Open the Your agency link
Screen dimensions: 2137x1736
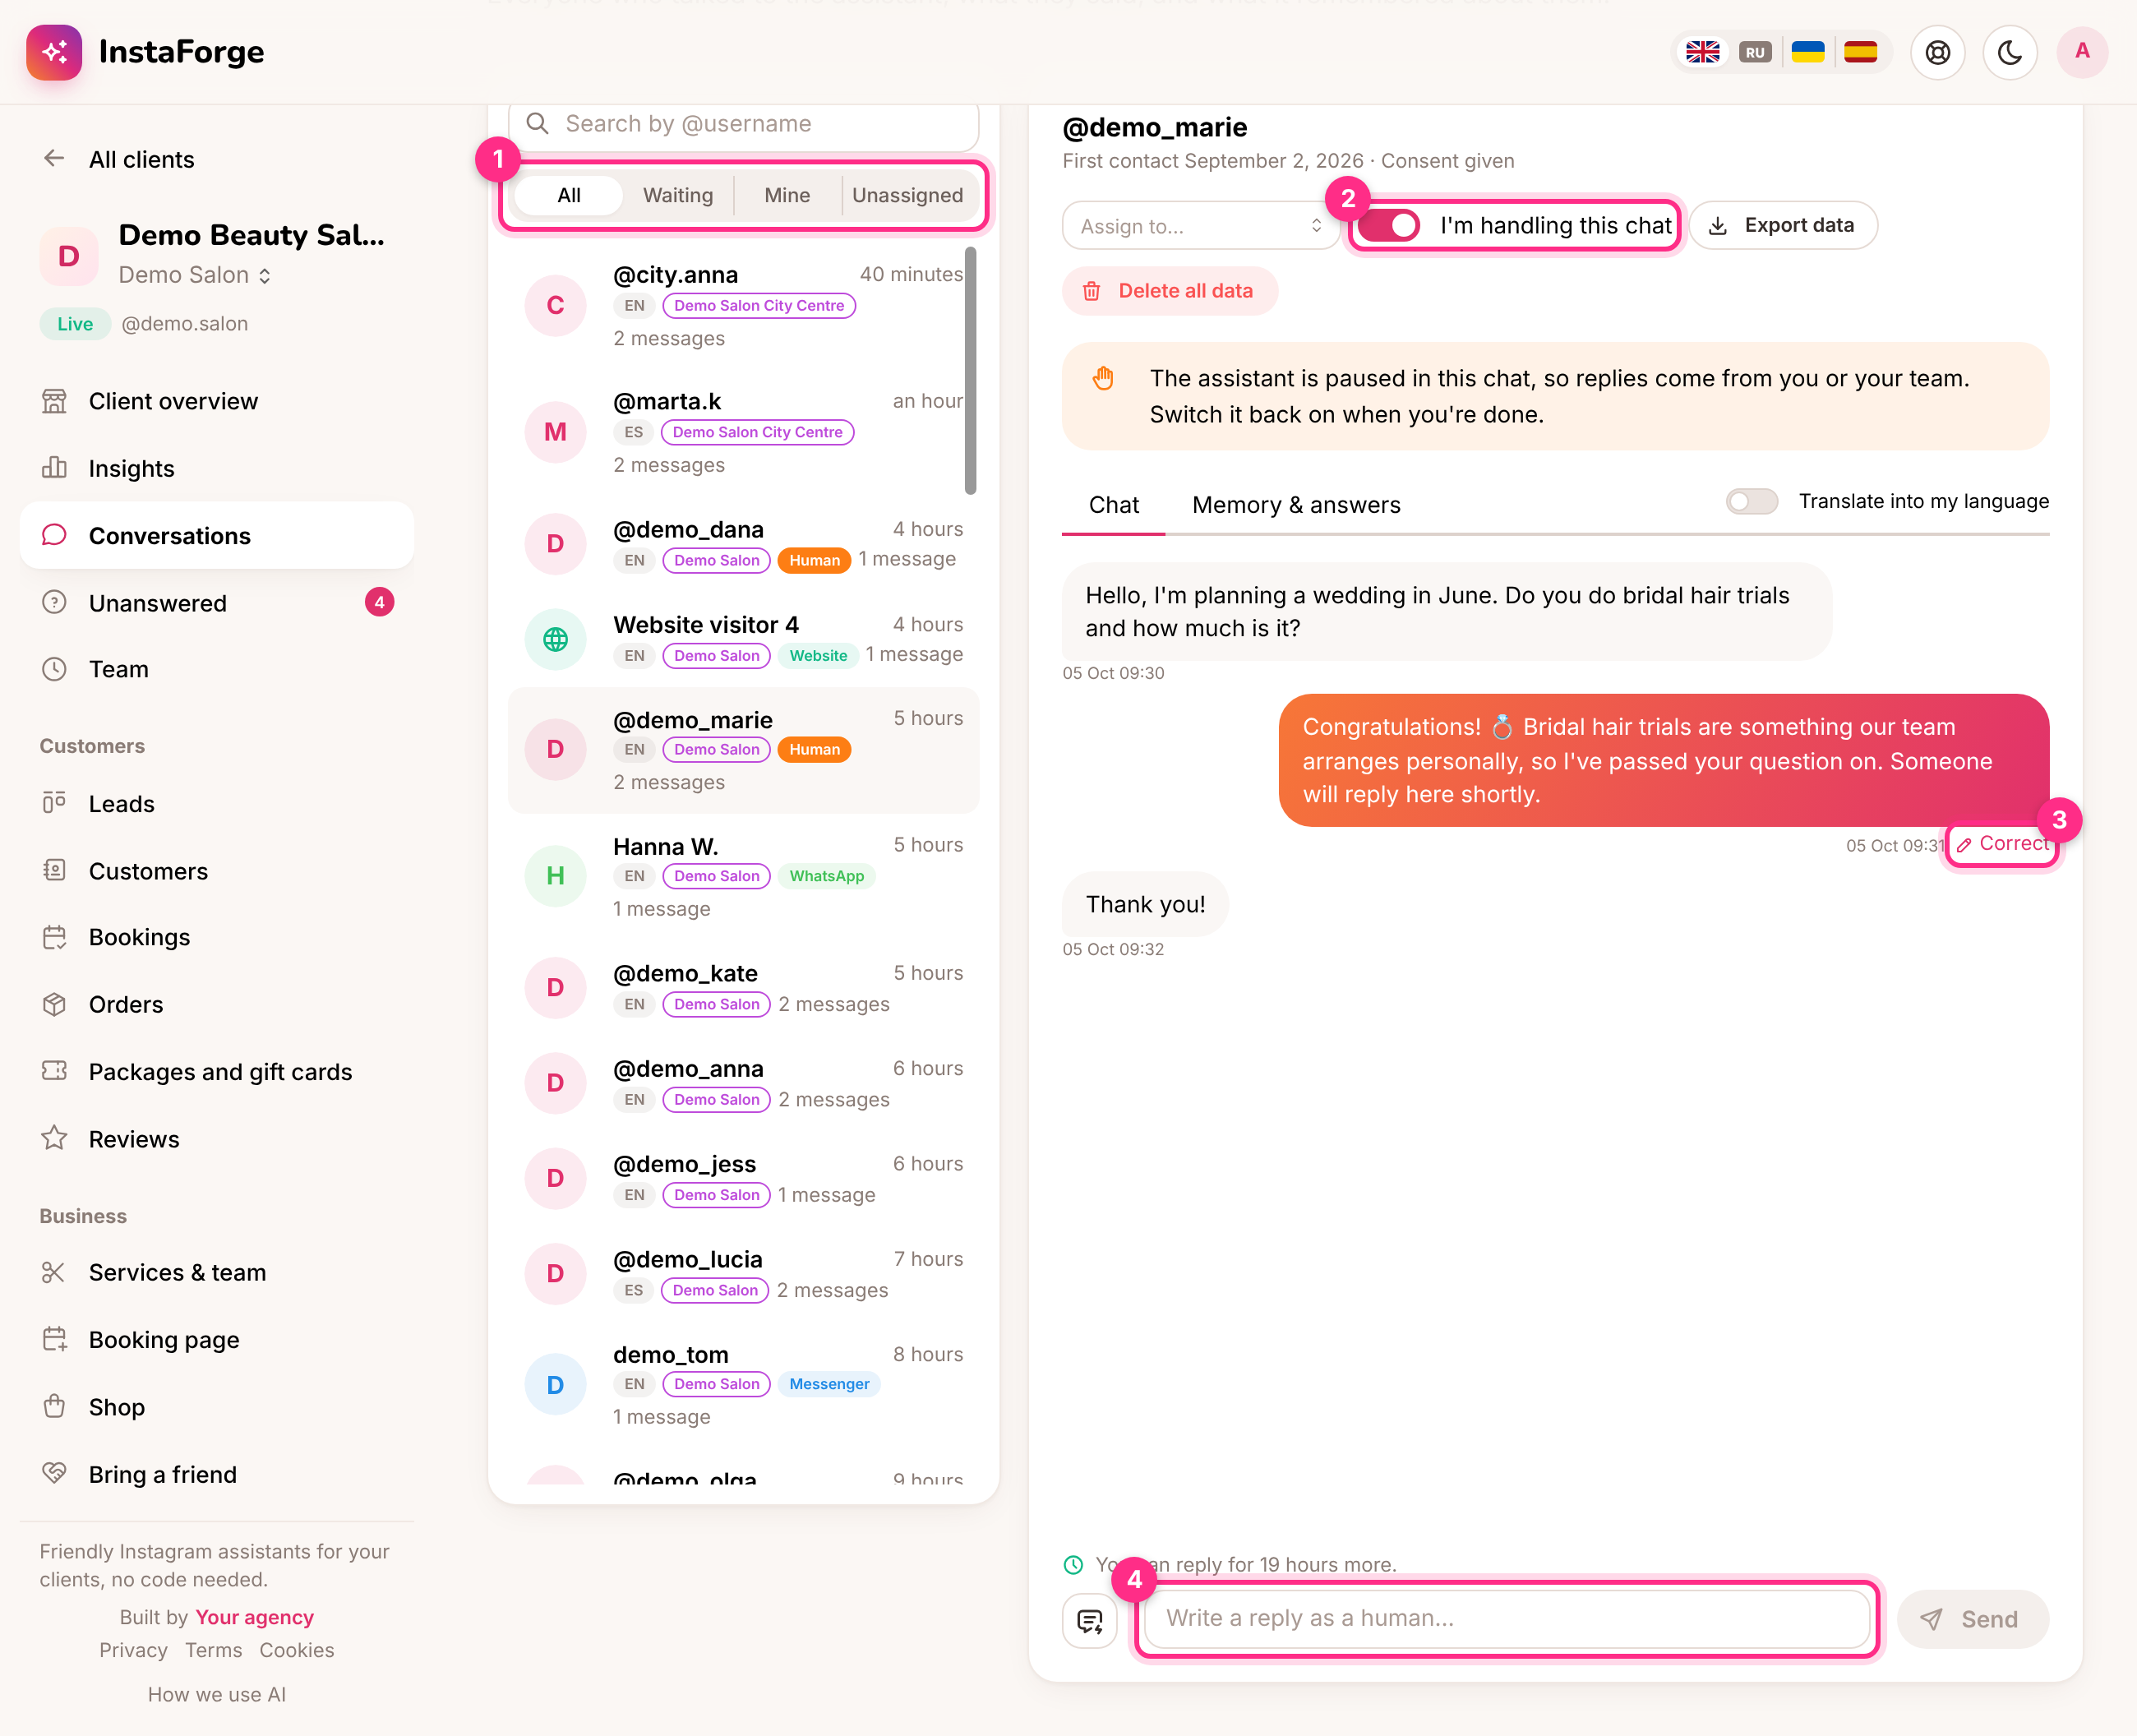pyautogui.click(x=254, y=1617)
